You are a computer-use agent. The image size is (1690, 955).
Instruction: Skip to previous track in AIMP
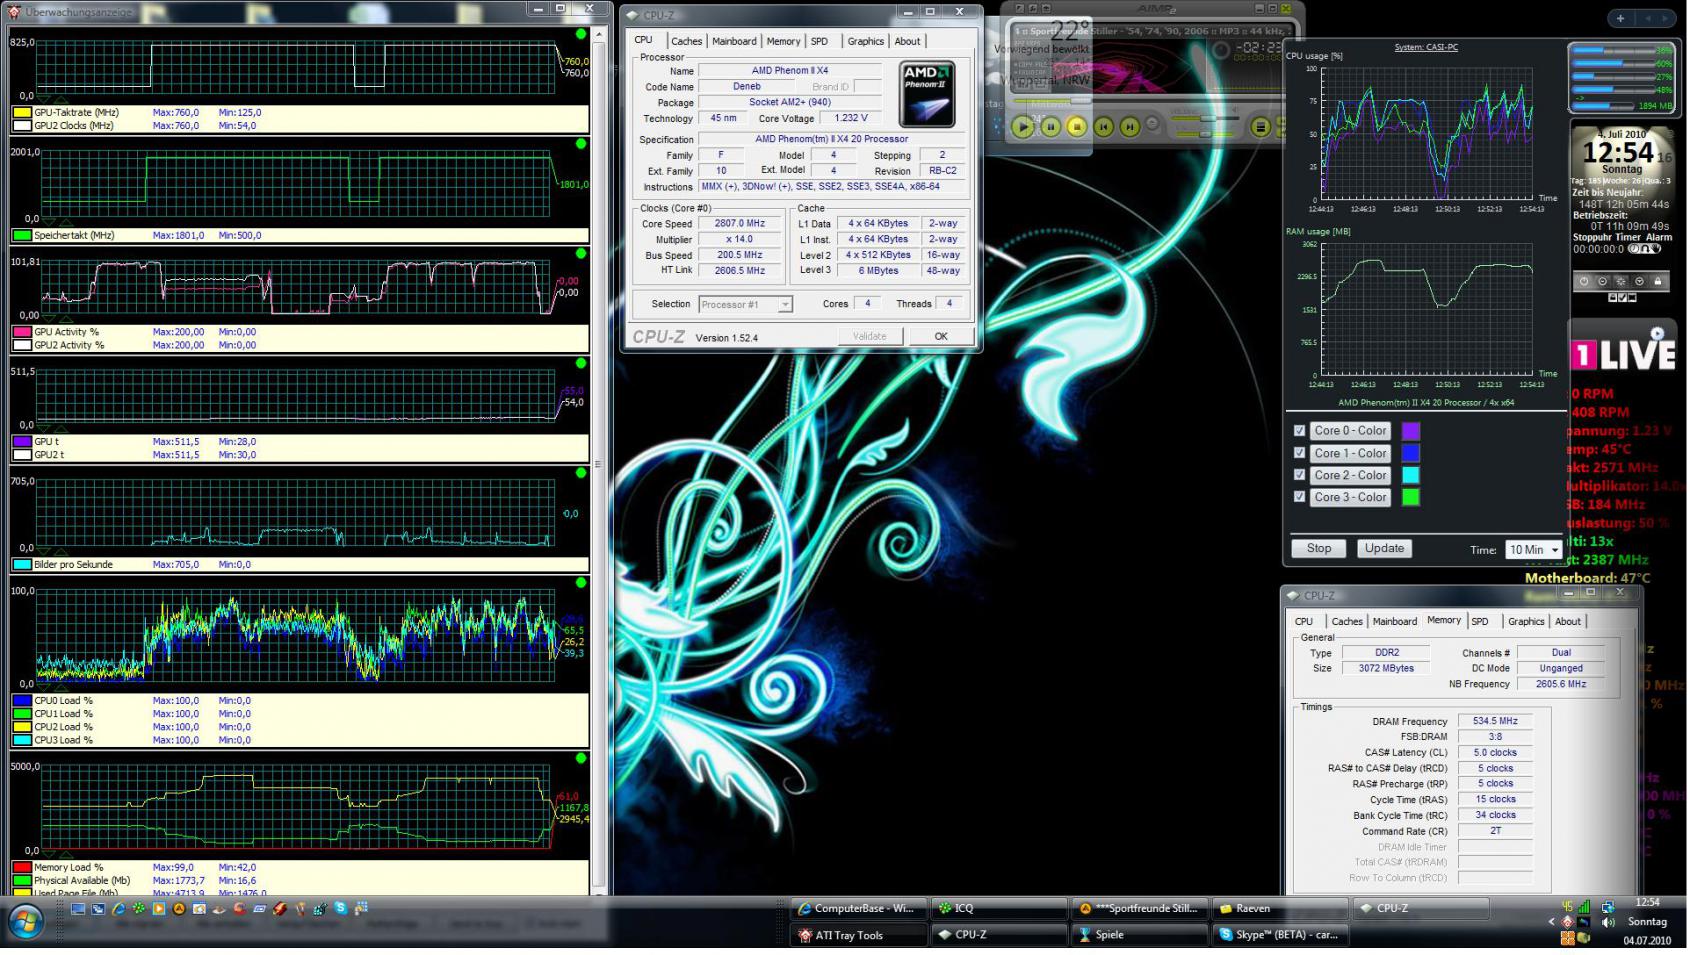(1103, 126)
